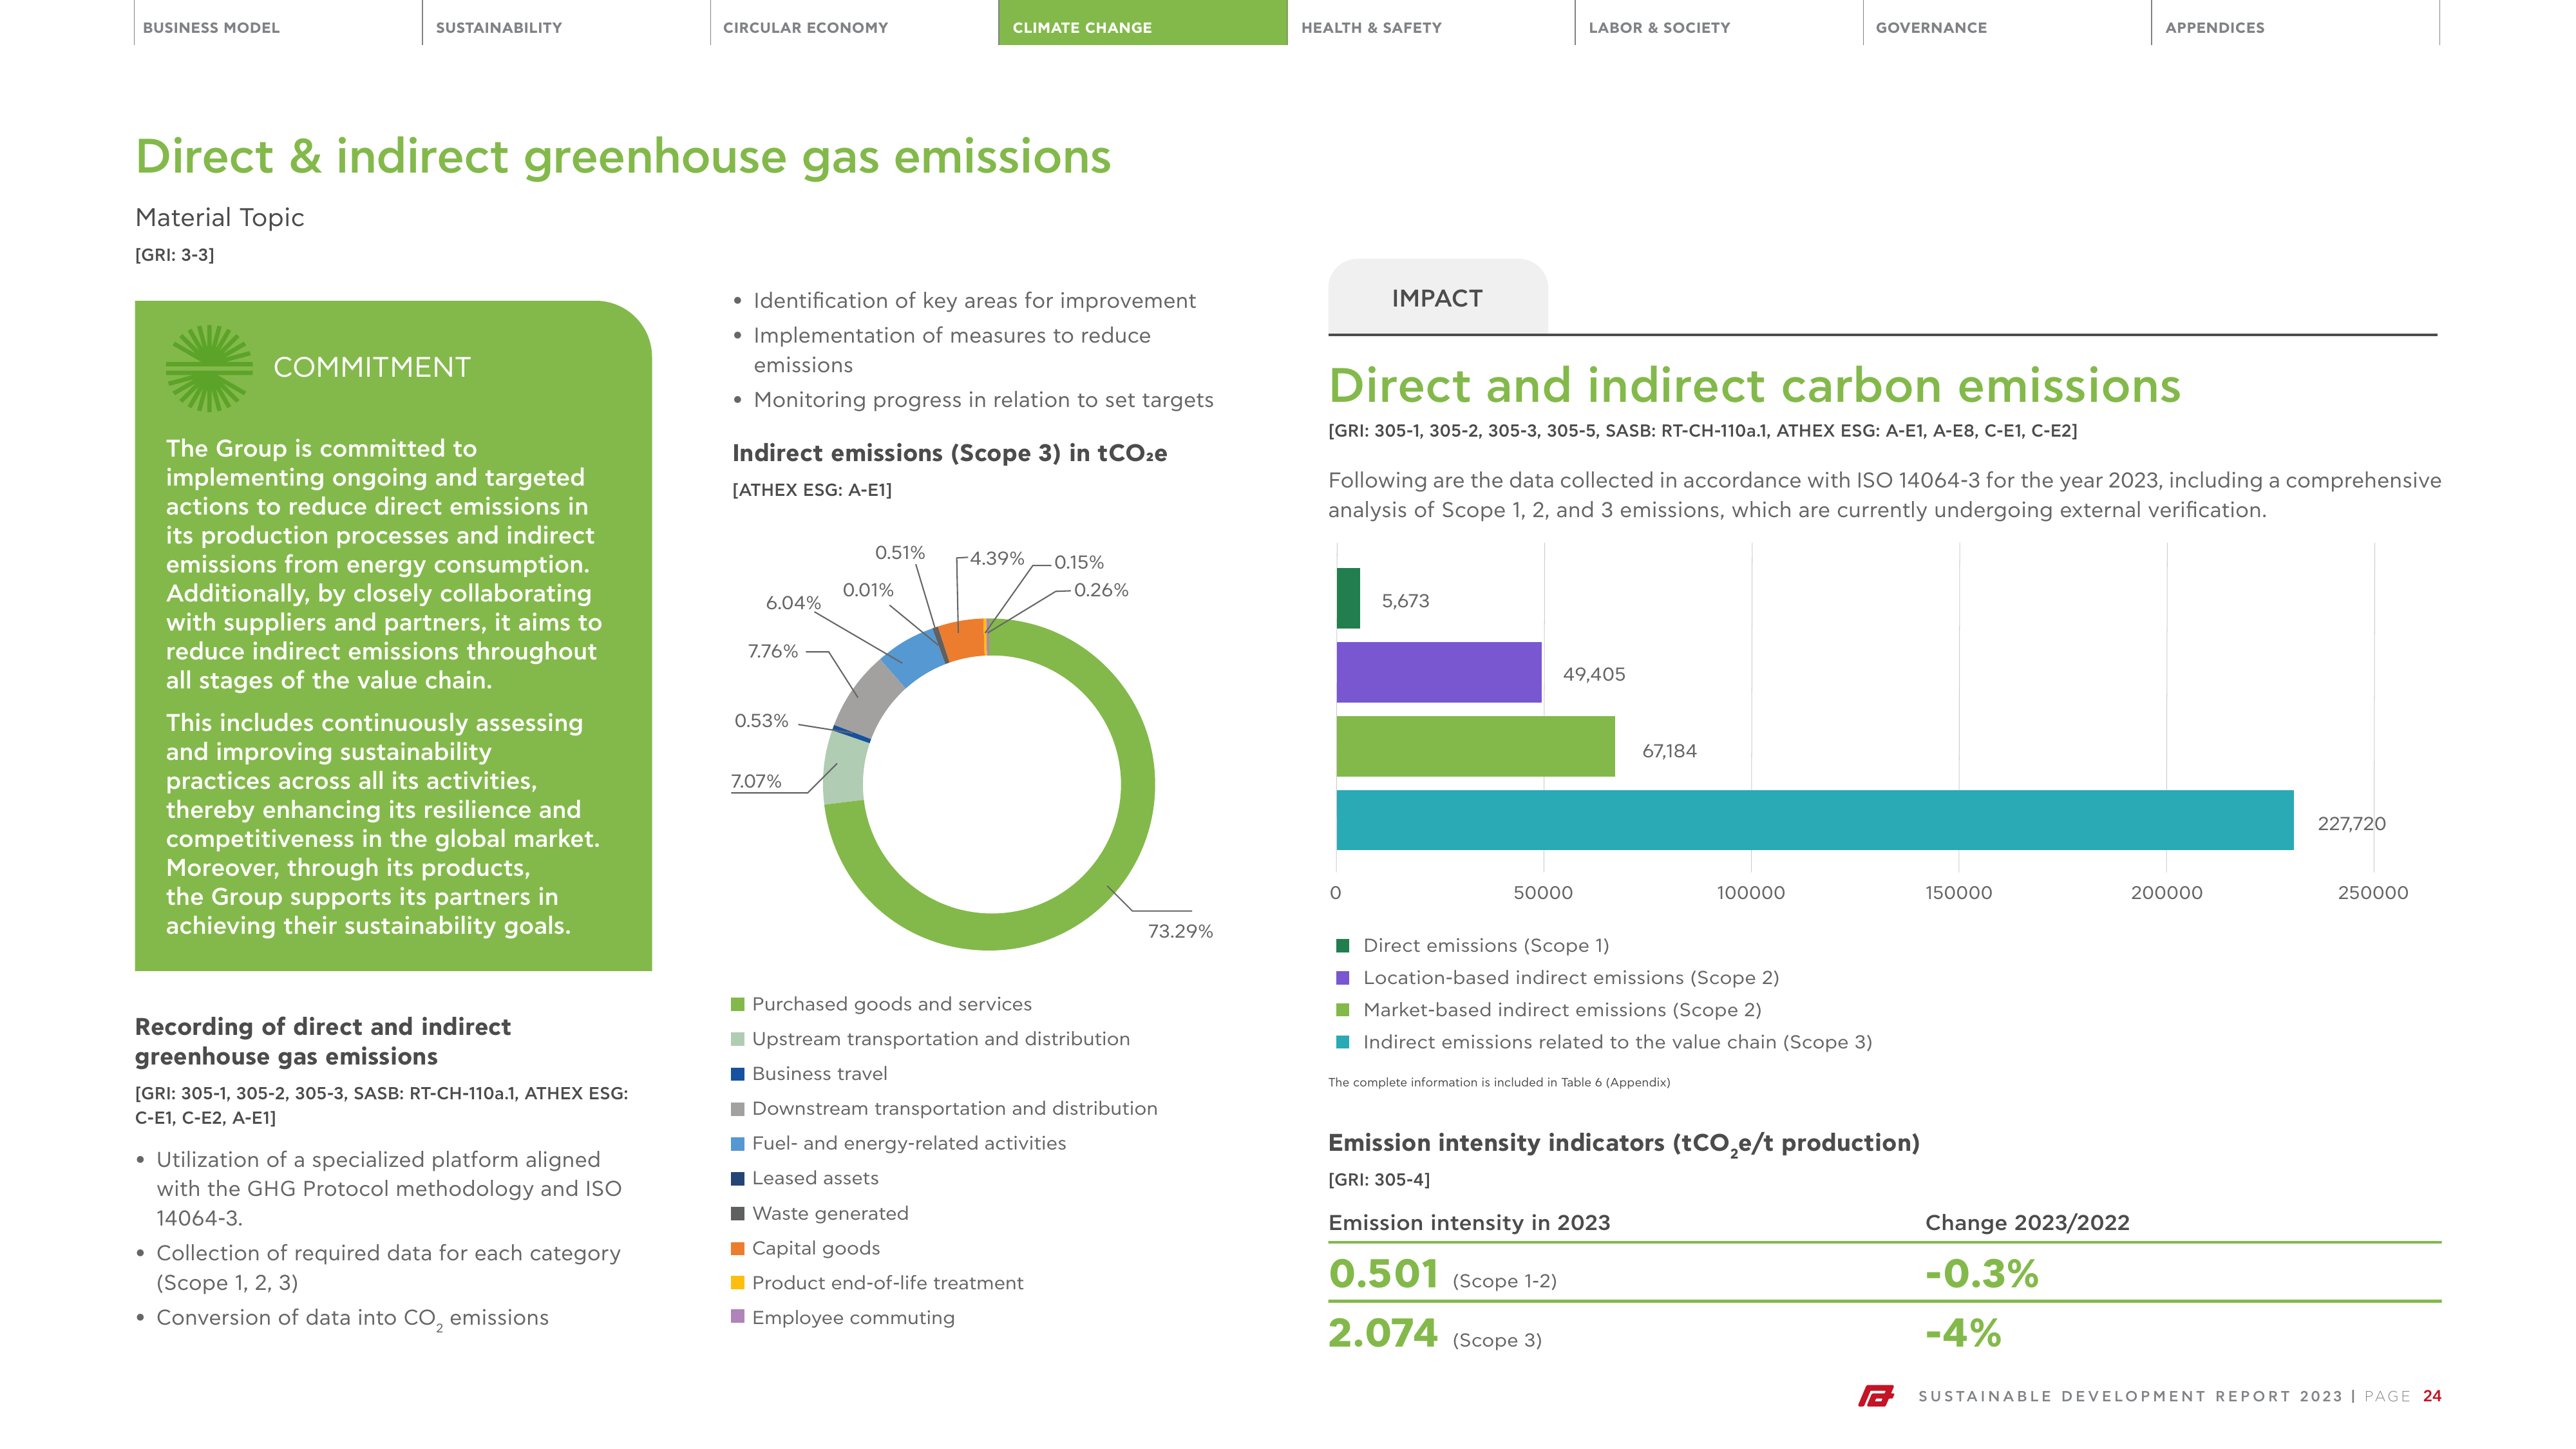The image size is (2576, 1449).
Task: Click the 6.04% donut label
Action: pos(793,603)
